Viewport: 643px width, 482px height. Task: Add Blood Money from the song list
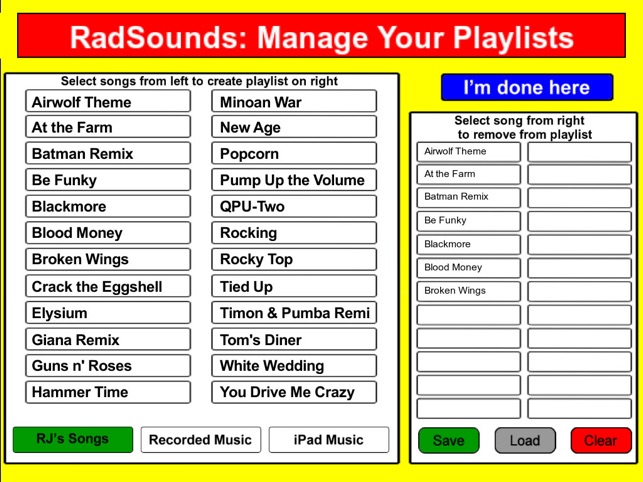pyautogui.click(x=108, y=233)
